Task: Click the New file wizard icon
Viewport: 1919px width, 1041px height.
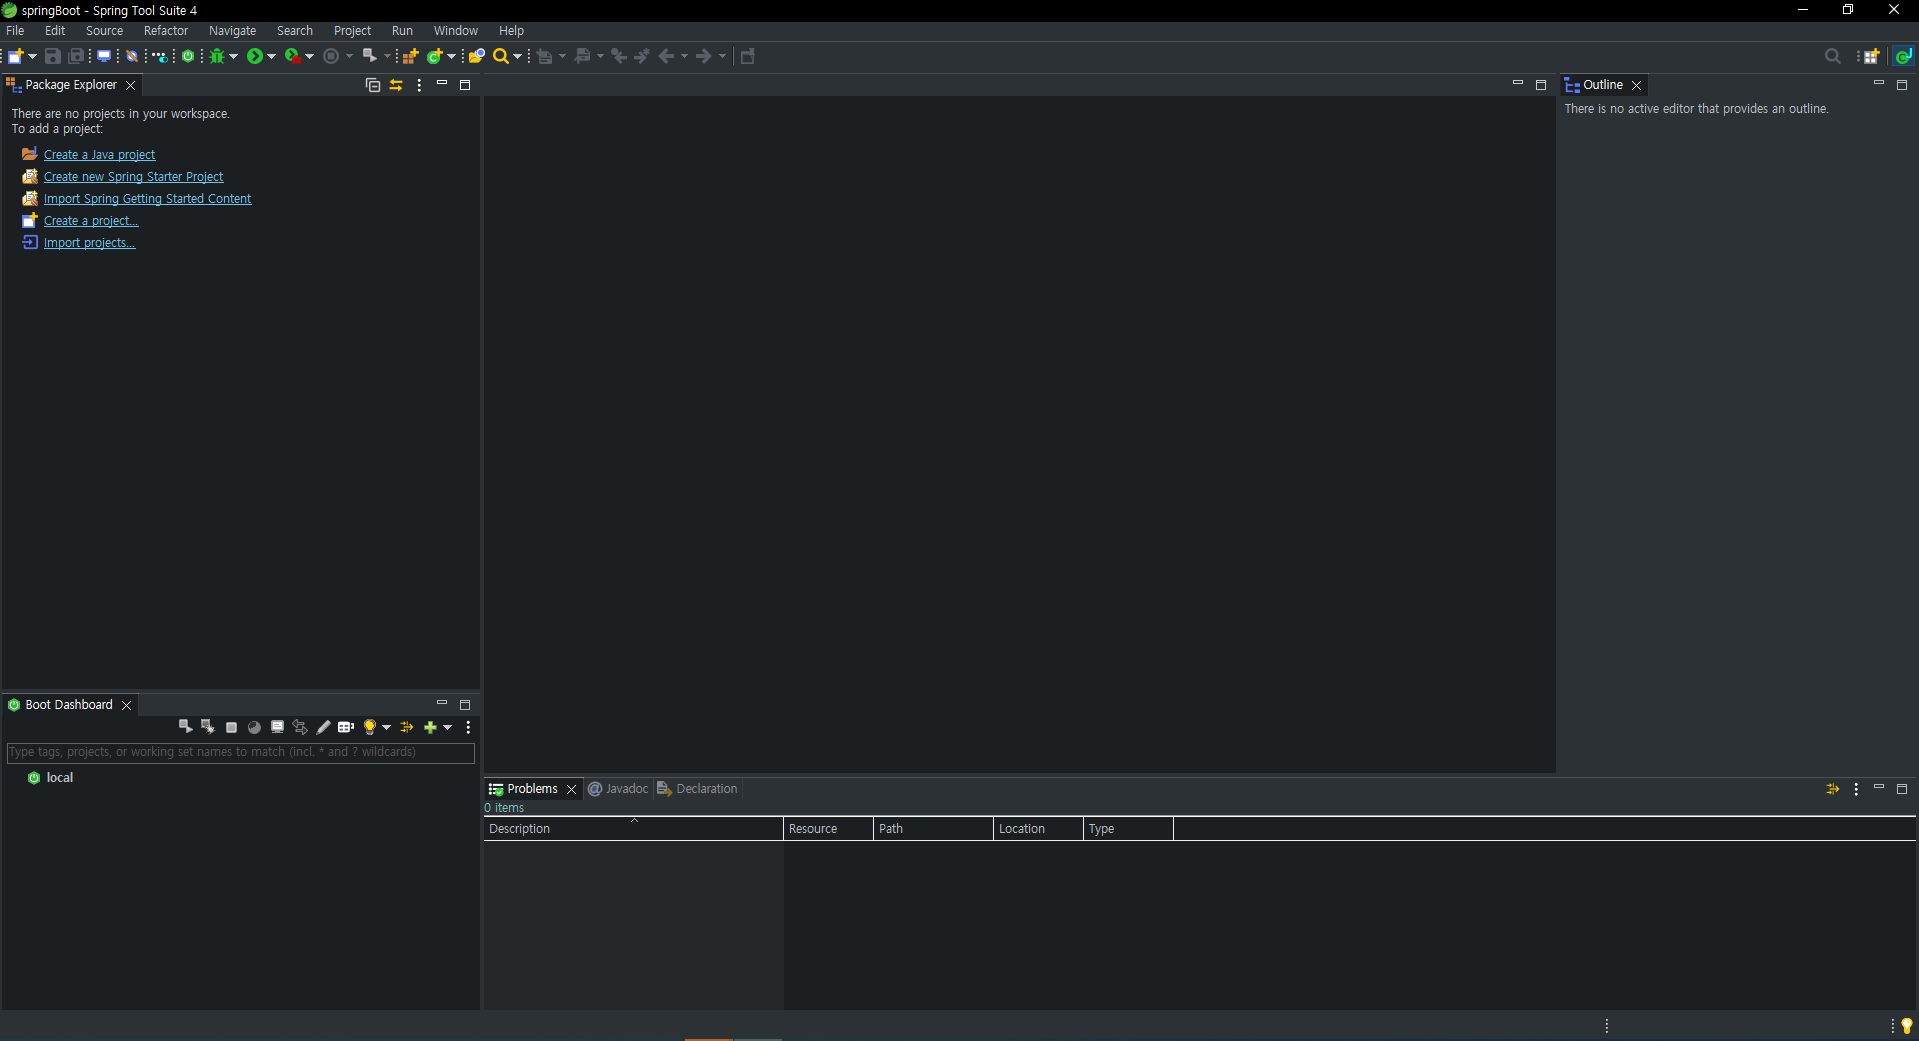Action: pyautogui.click(x=16, y=56)
